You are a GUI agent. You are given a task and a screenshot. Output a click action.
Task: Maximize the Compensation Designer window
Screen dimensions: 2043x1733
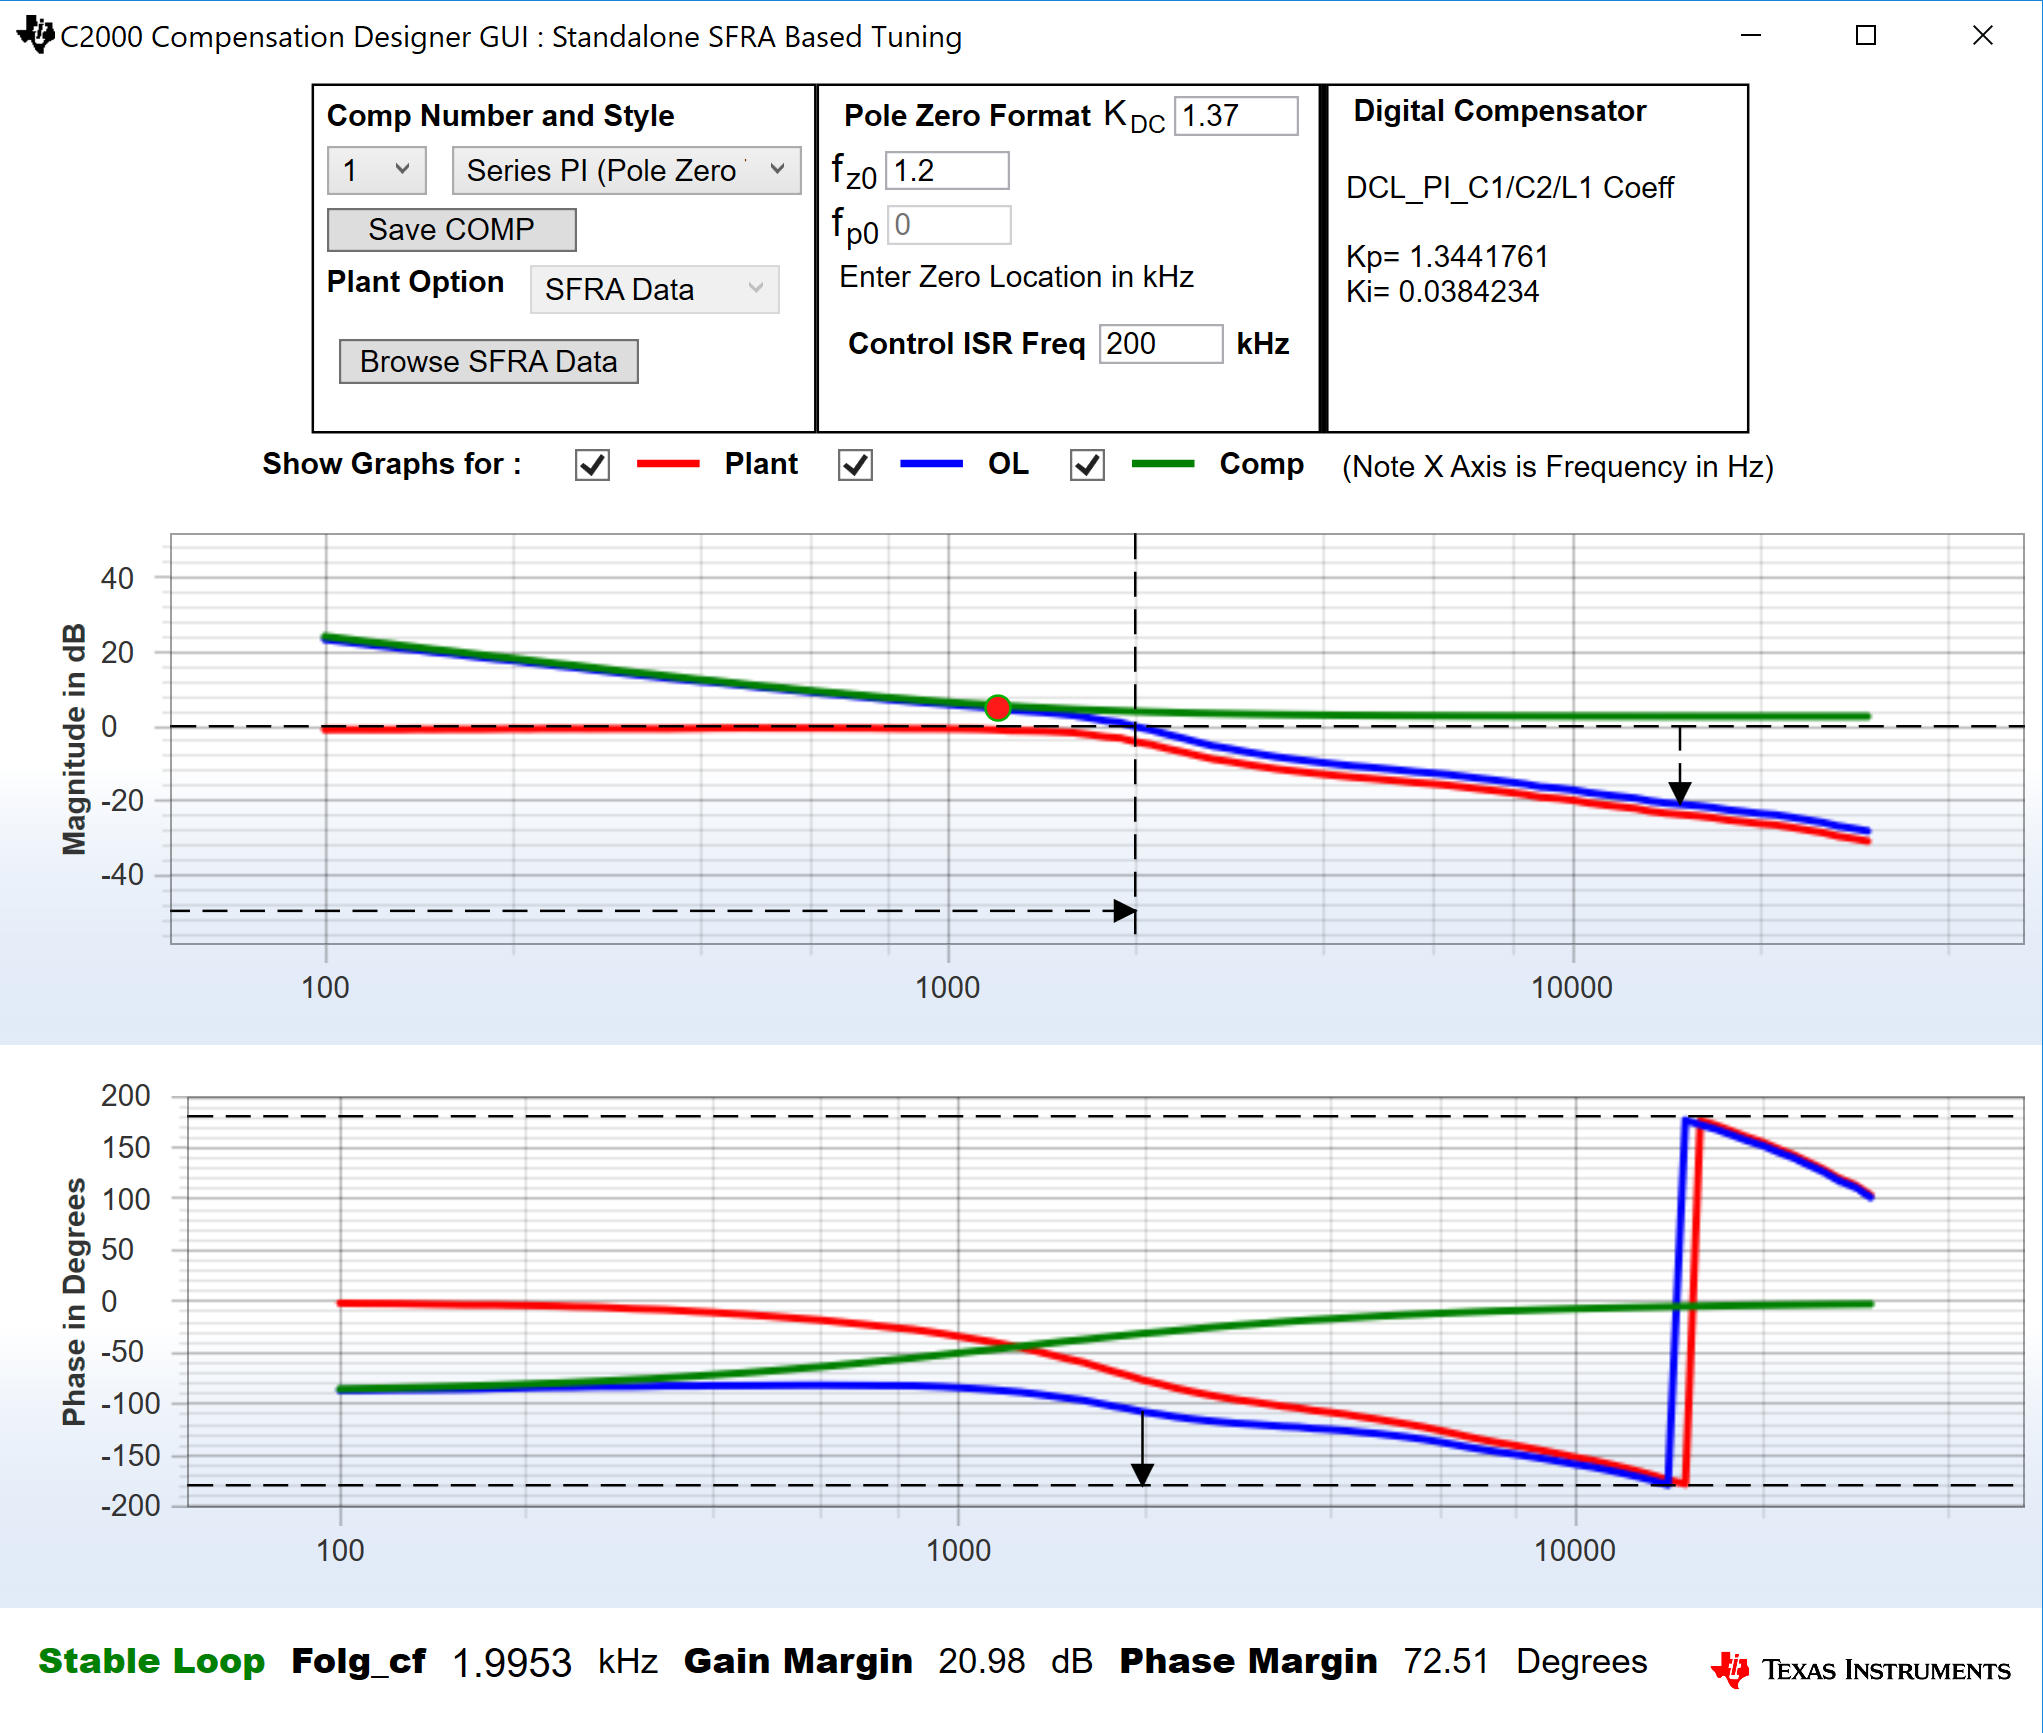click(1866, 35)
